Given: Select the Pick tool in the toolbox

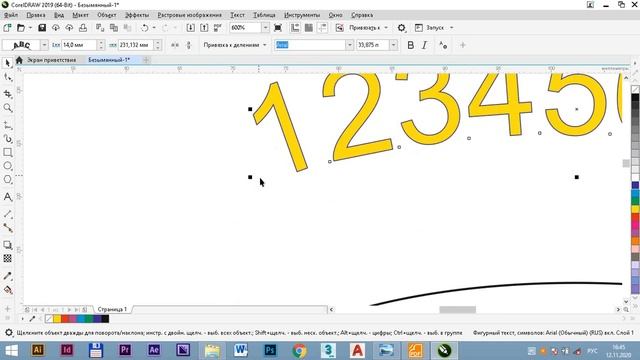Looking at the screenshot, I should click(7, 63).
